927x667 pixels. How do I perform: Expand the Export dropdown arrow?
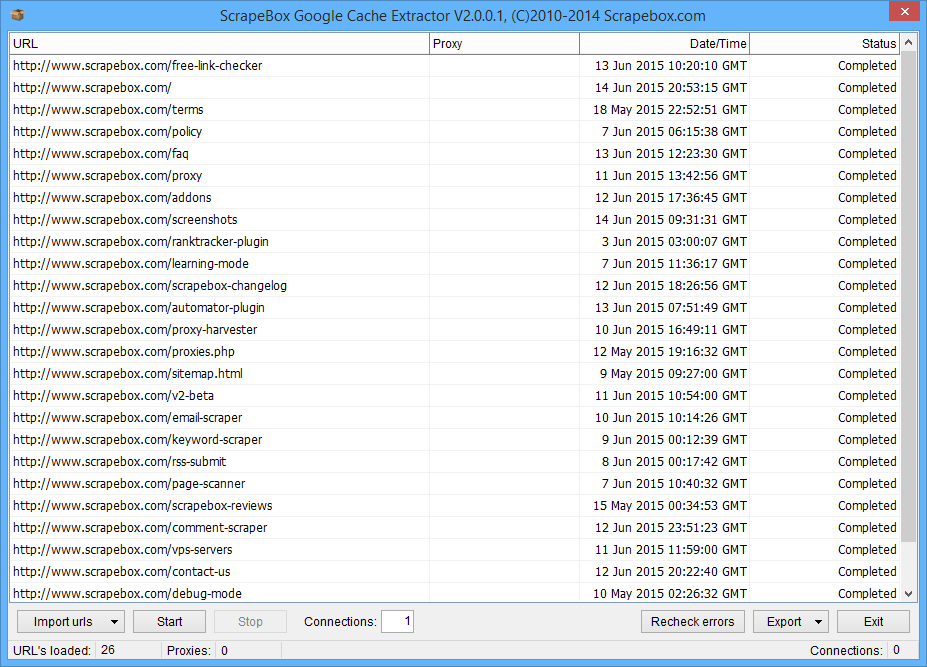coord(819,622)
